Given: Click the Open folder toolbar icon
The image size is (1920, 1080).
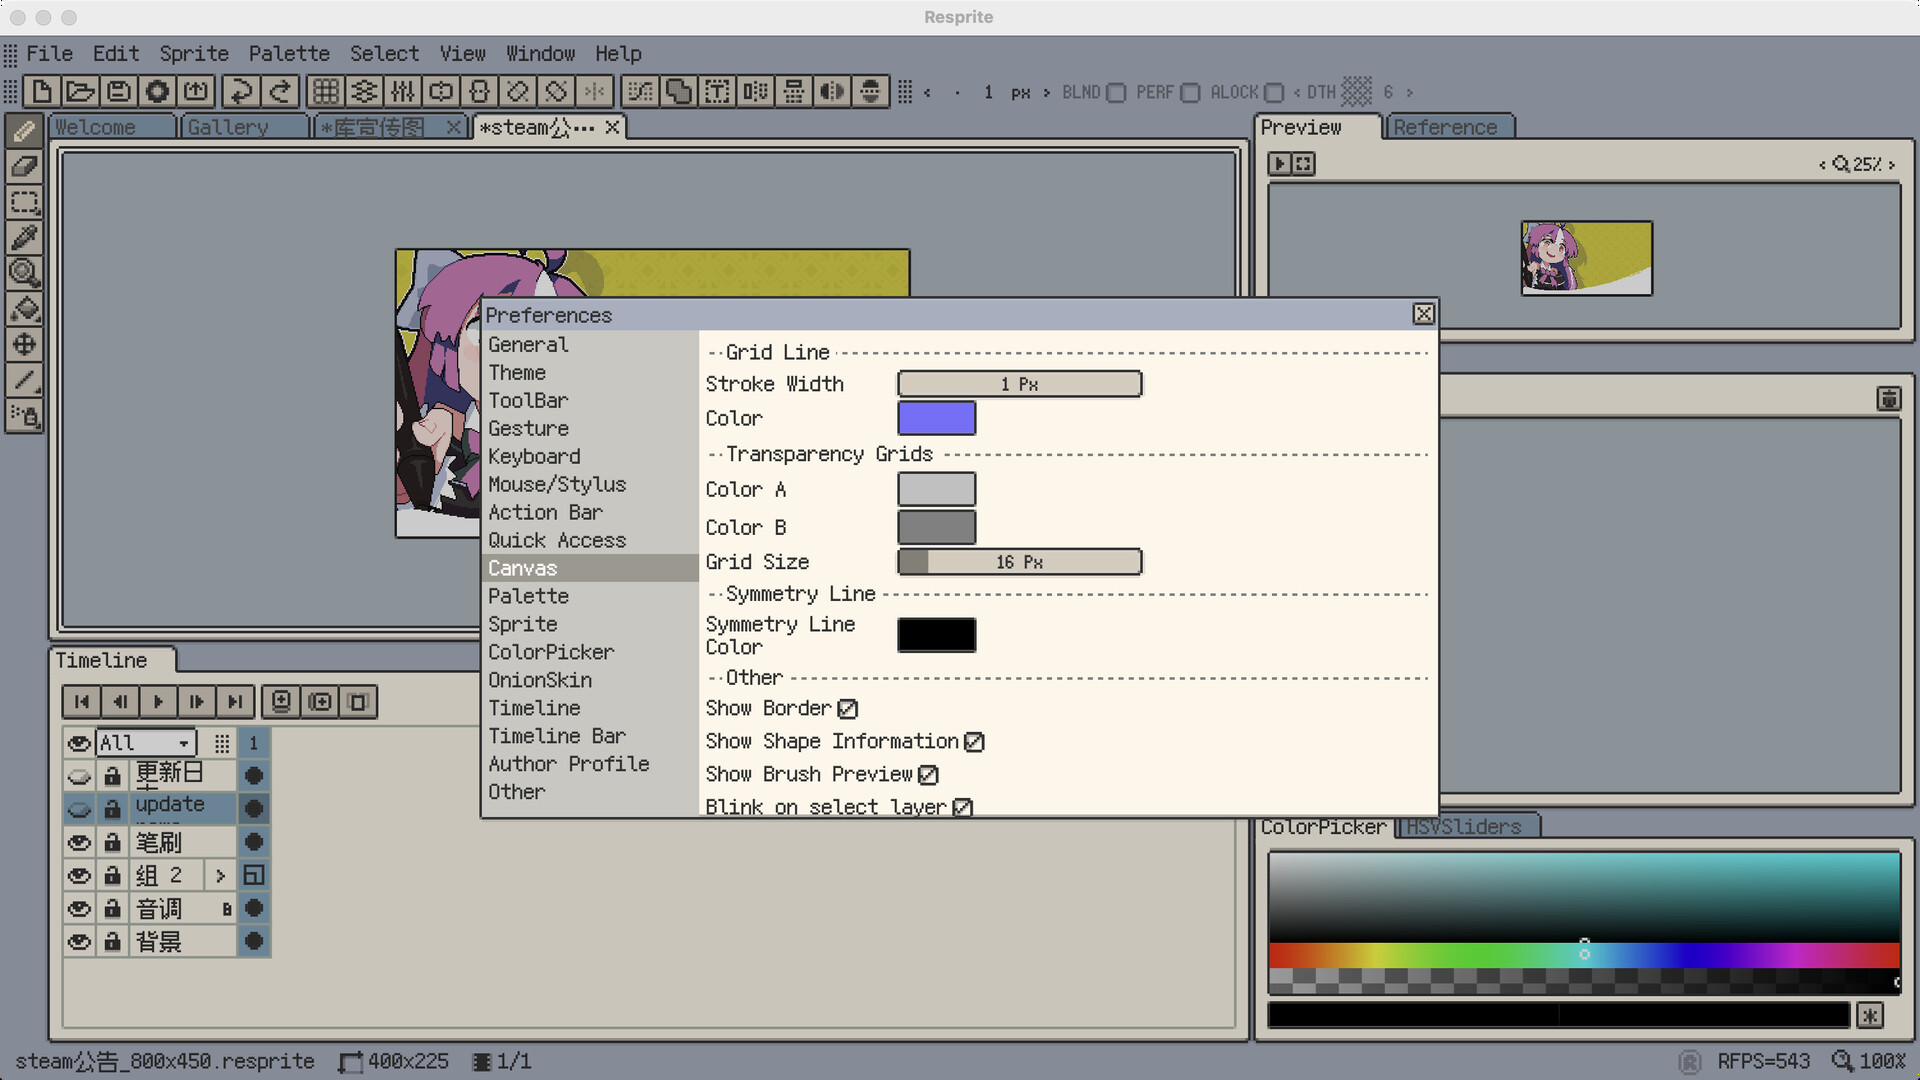Looking at the screenshot, I should click(80, 92).
